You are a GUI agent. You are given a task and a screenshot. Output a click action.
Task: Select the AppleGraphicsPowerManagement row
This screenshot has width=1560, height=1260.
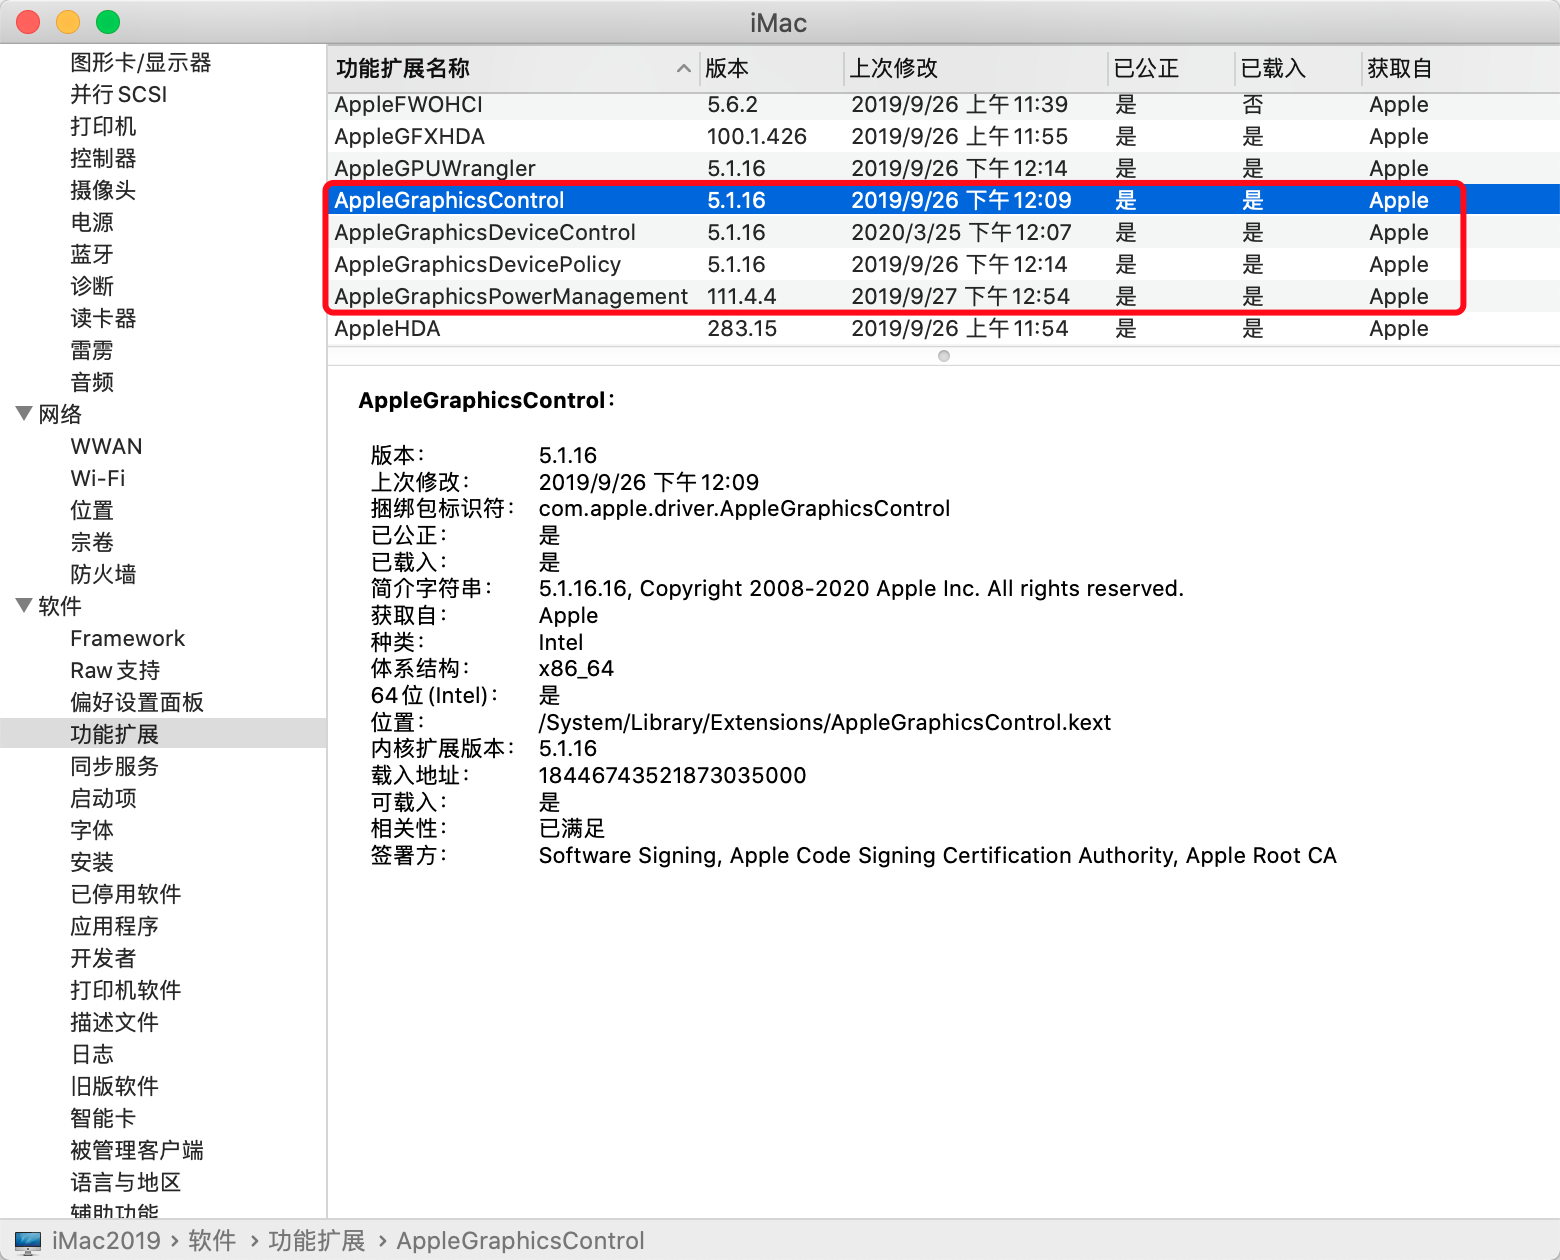click(943, 296)
